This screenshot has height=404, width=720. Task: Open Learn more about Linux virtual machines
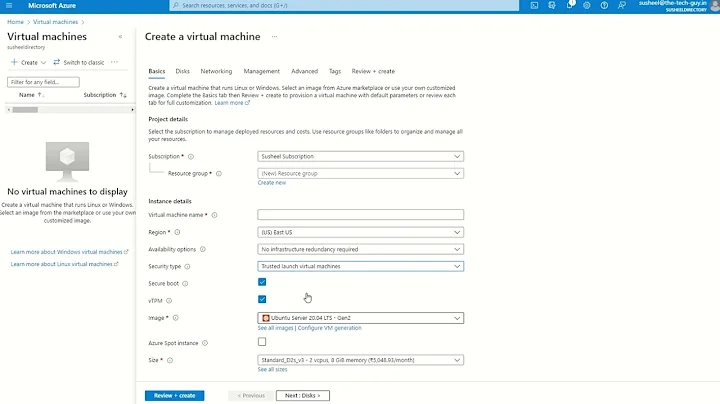tap(64, 264)
